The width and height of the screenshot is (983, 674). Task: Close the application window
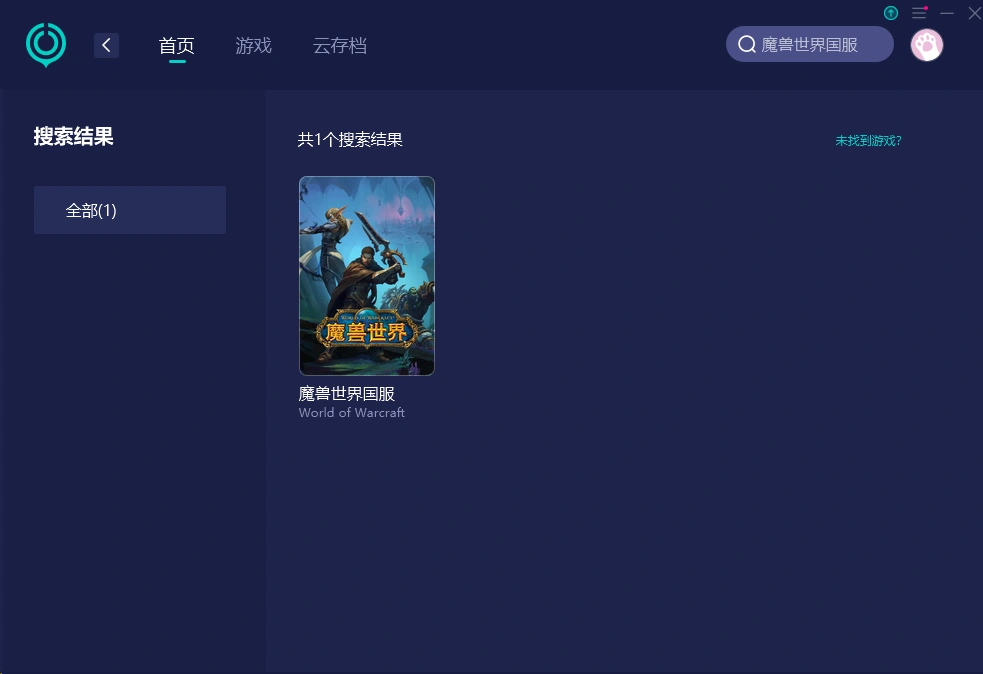975,13
